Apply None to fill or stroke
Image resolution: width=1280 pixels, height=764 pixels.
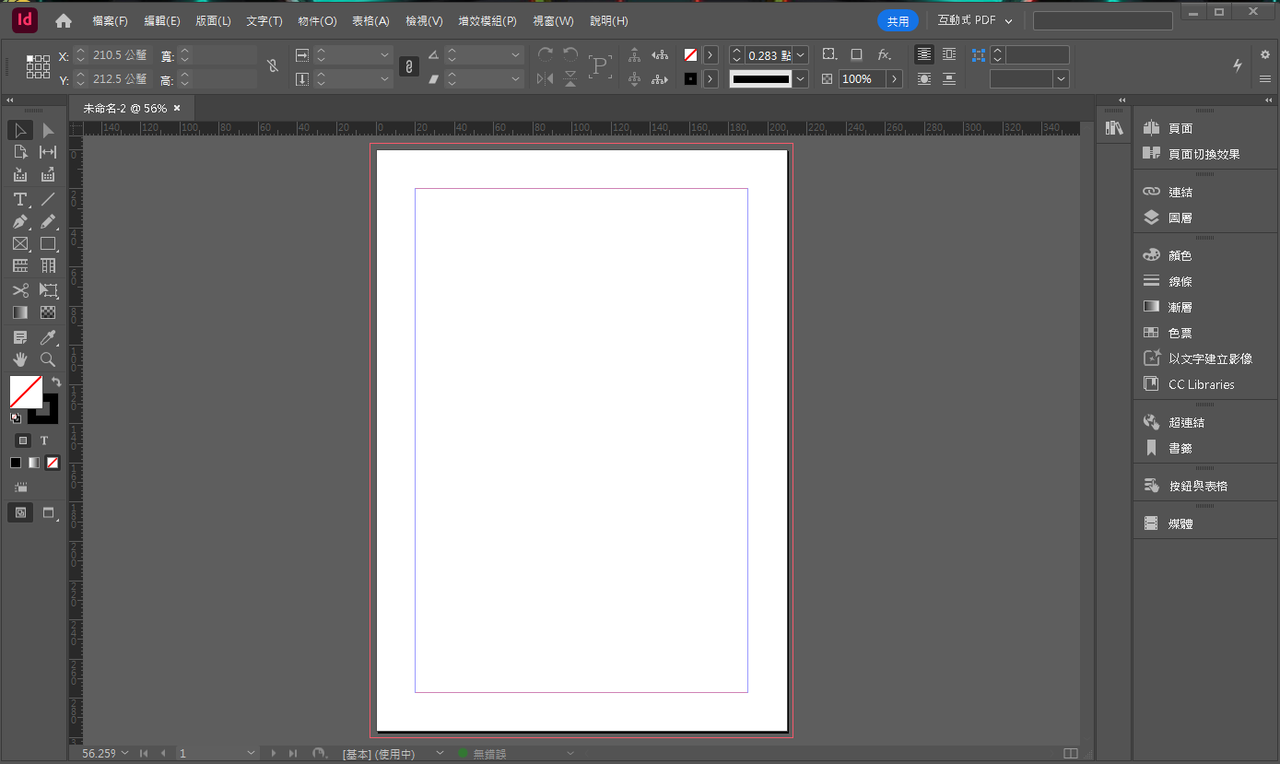[x=52, y=463]
